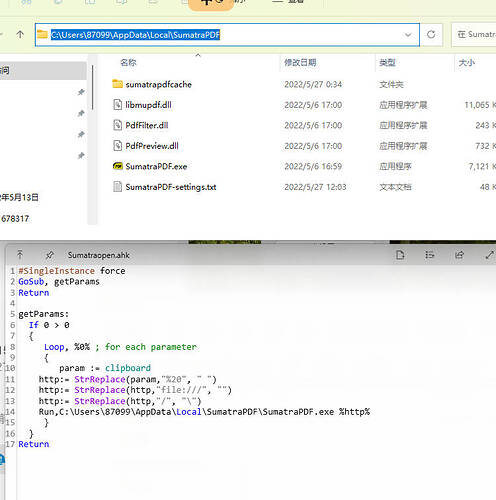Click the 678317 entry in left pane
This screenshot has width=496, height=500.
[15, 219]
